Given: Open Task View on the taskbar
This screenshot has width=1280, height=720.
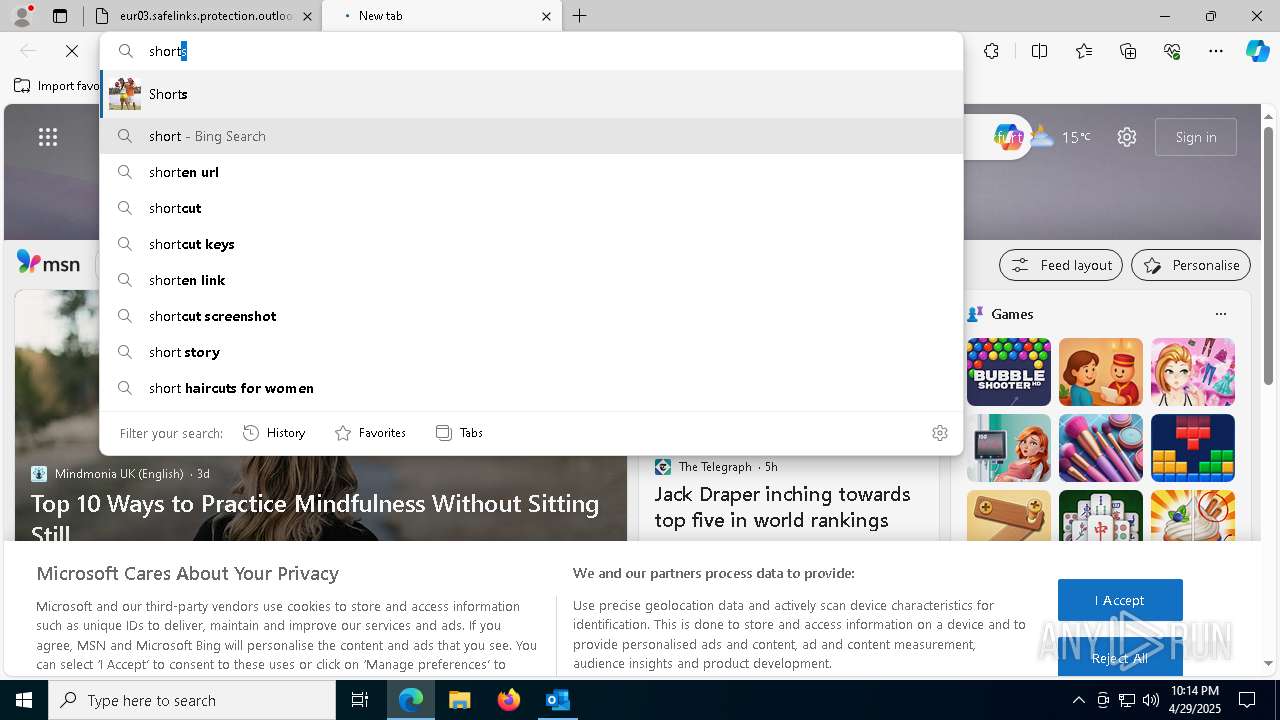Looking at the screenshot, I should [x=360, y=700].
